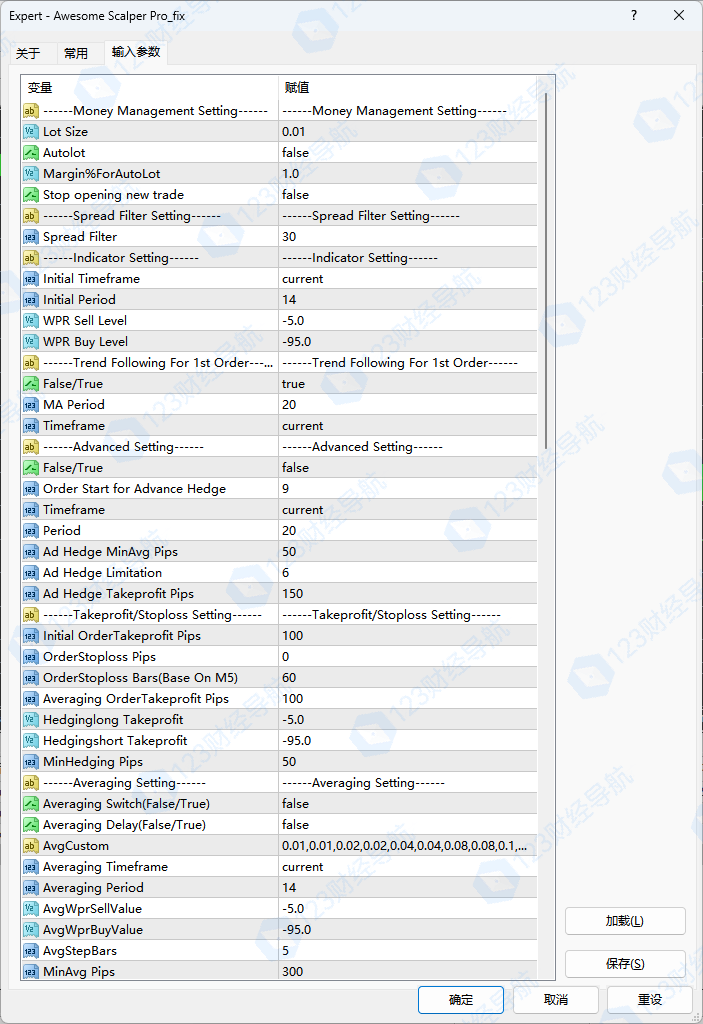703x1024 pixels.
Task: Click the icon beside OrderStoploss Pips
Action: tap(31, 657)
